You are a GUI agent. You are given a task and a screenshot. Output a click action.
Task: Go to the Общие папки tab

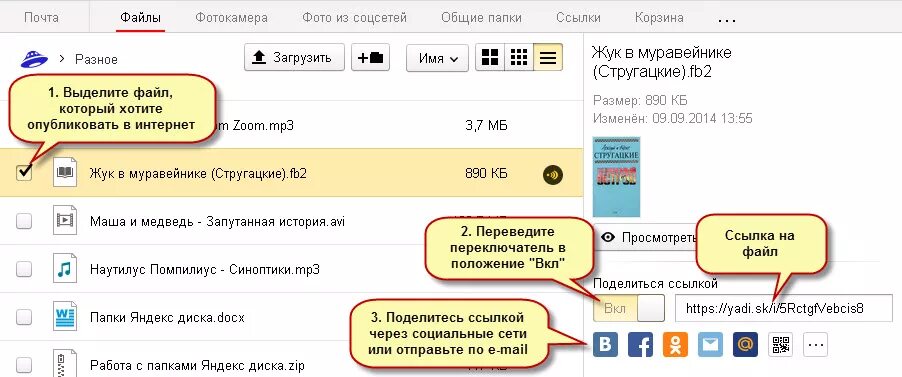481,17
